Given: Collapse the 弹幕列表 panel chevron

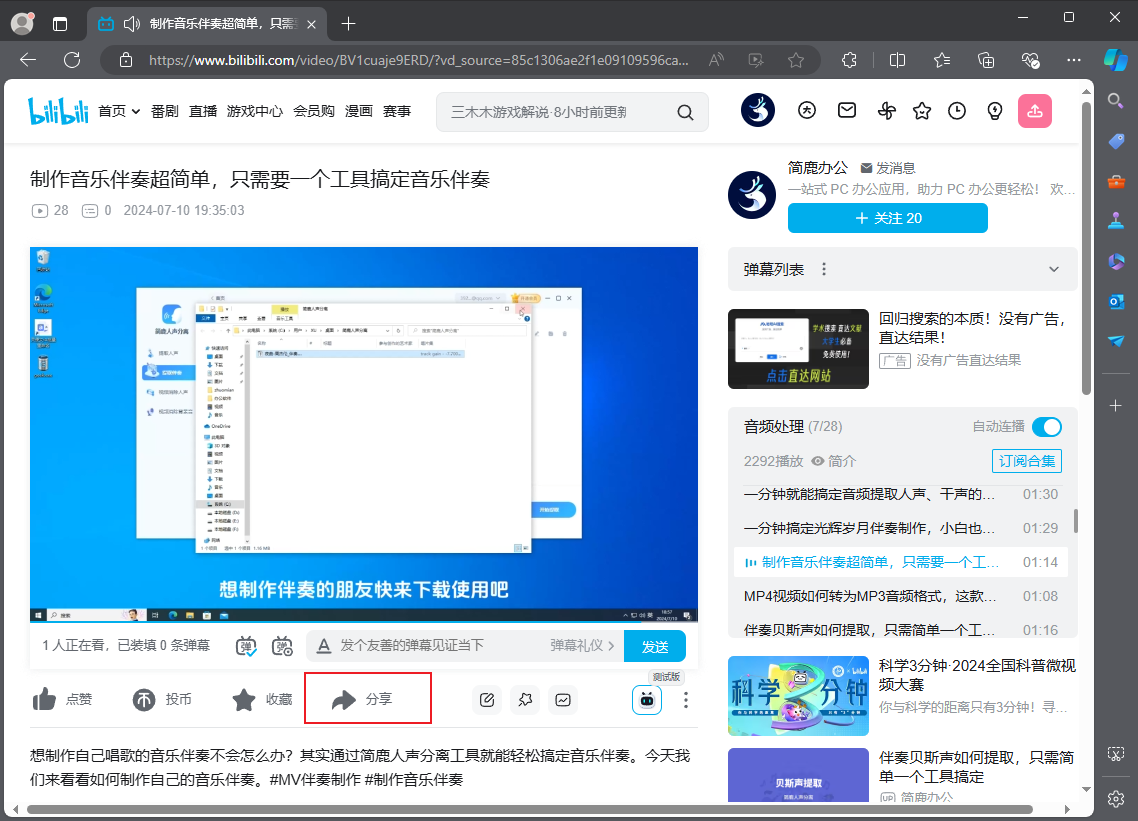Looking at the screenshot, I should point(1054,269).
